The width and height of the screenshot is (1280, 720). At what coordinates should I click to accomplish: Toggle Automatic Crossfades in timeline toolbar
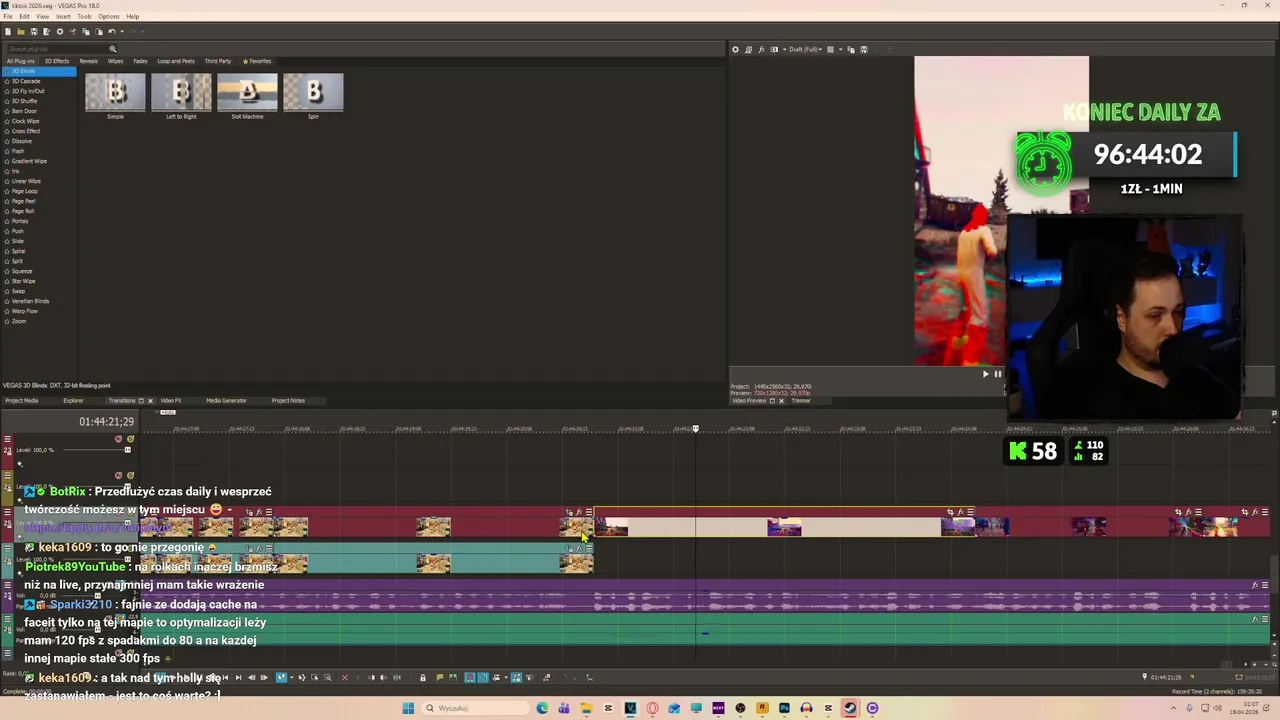point(483,677)
